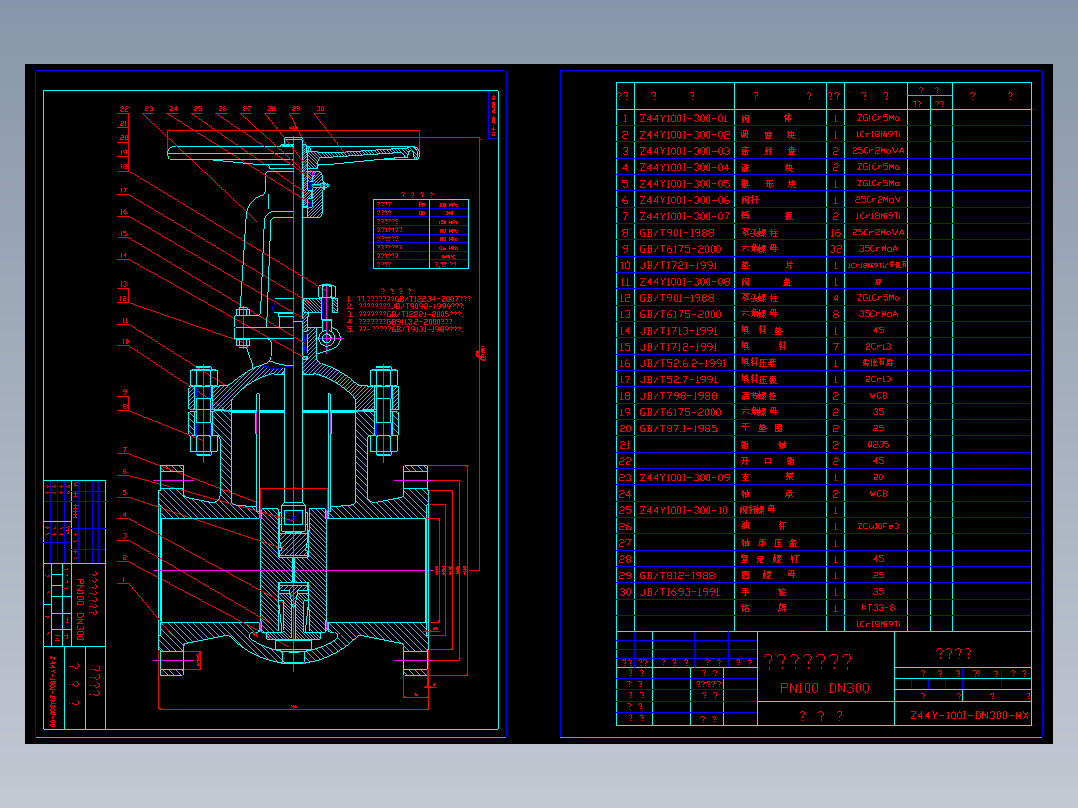Select the text Z44Y100I-300-08
Image resolution: width=1078 pixels, height=808 pixels.
[x=684, y=282]
